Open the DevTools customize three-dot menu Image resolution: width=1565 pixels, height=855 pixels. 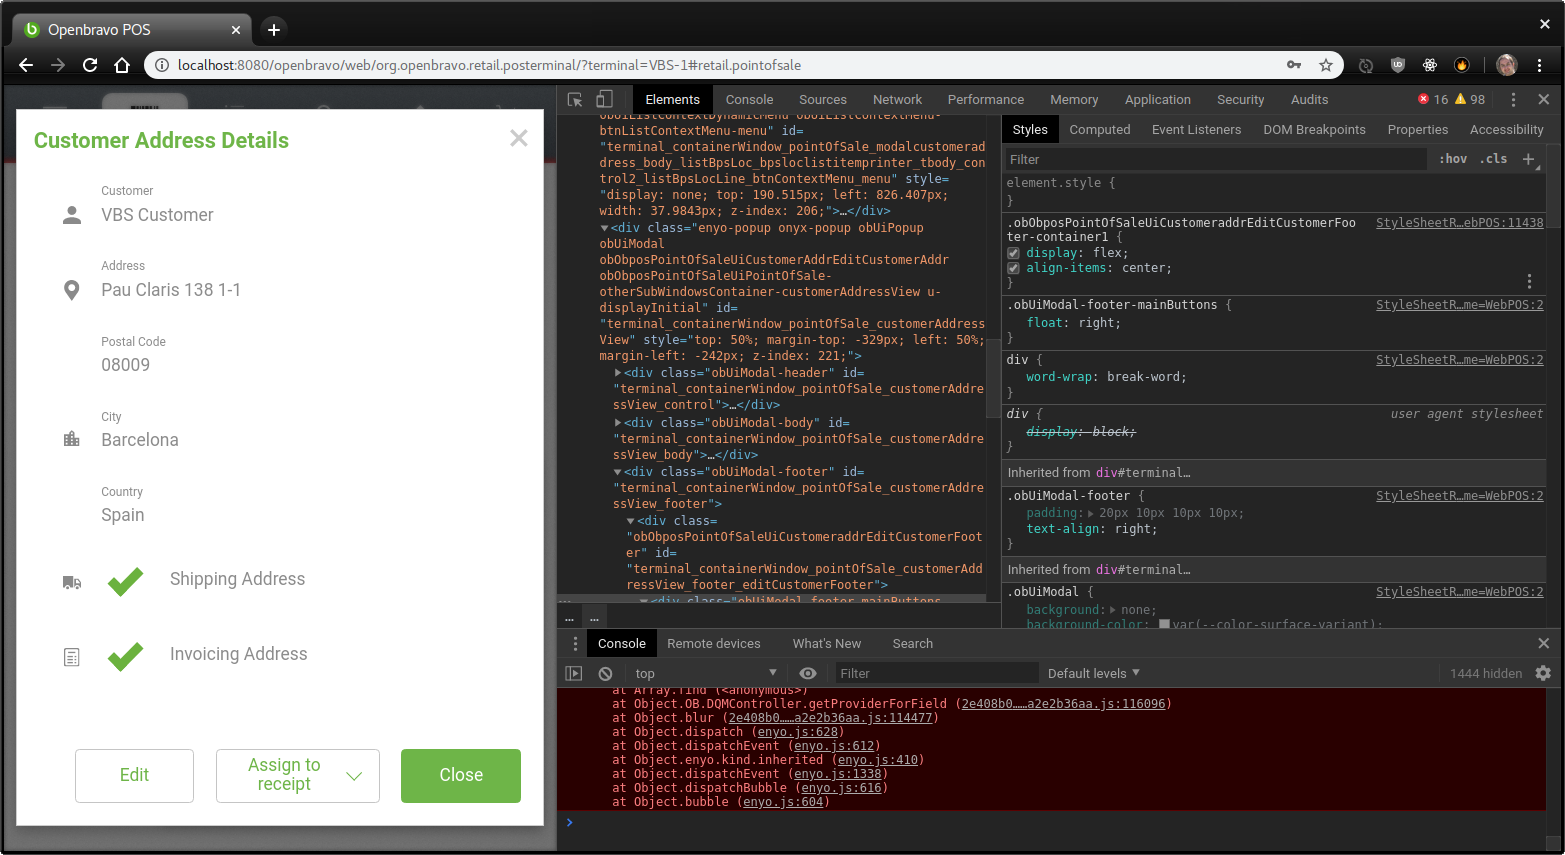(1513, 99)
